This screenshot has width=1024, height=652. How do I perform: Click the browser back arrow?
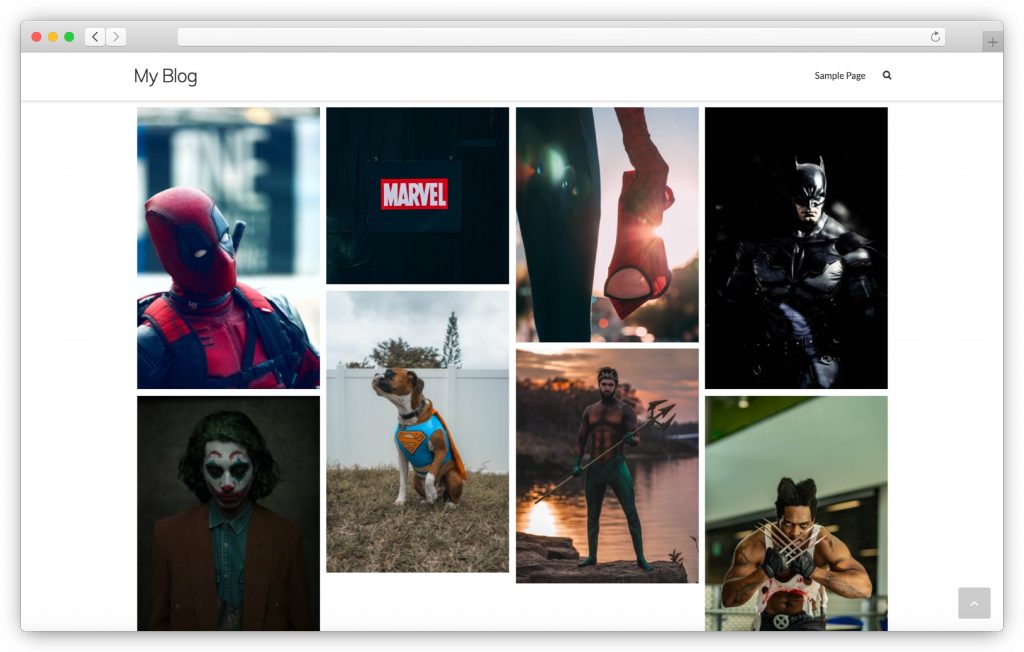click(95, 37)
